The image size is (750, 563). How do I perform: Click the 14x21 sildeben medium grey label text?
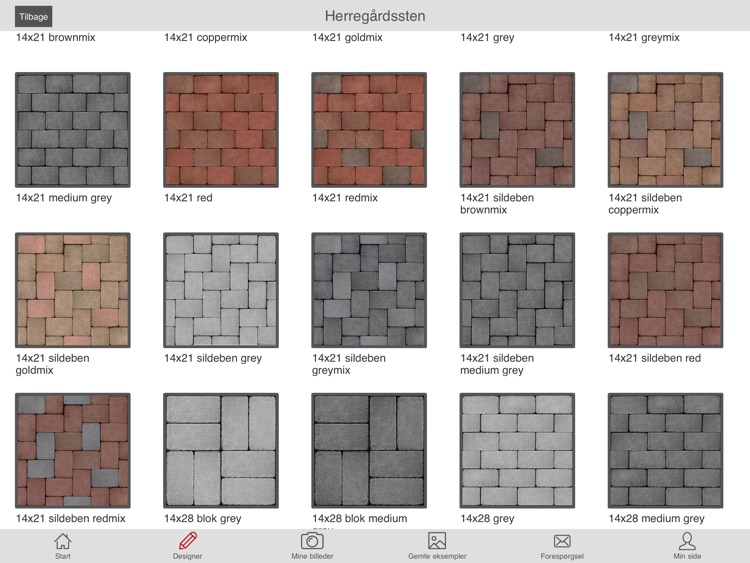click(x=497, y=364)
